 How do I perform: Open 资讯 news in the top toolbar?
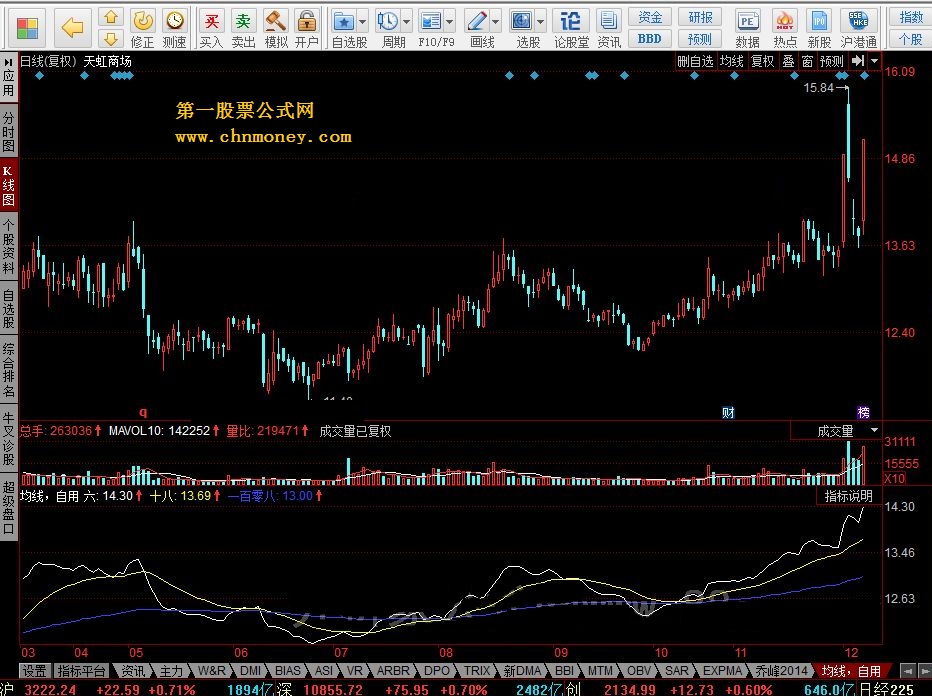tap(609, 29)
